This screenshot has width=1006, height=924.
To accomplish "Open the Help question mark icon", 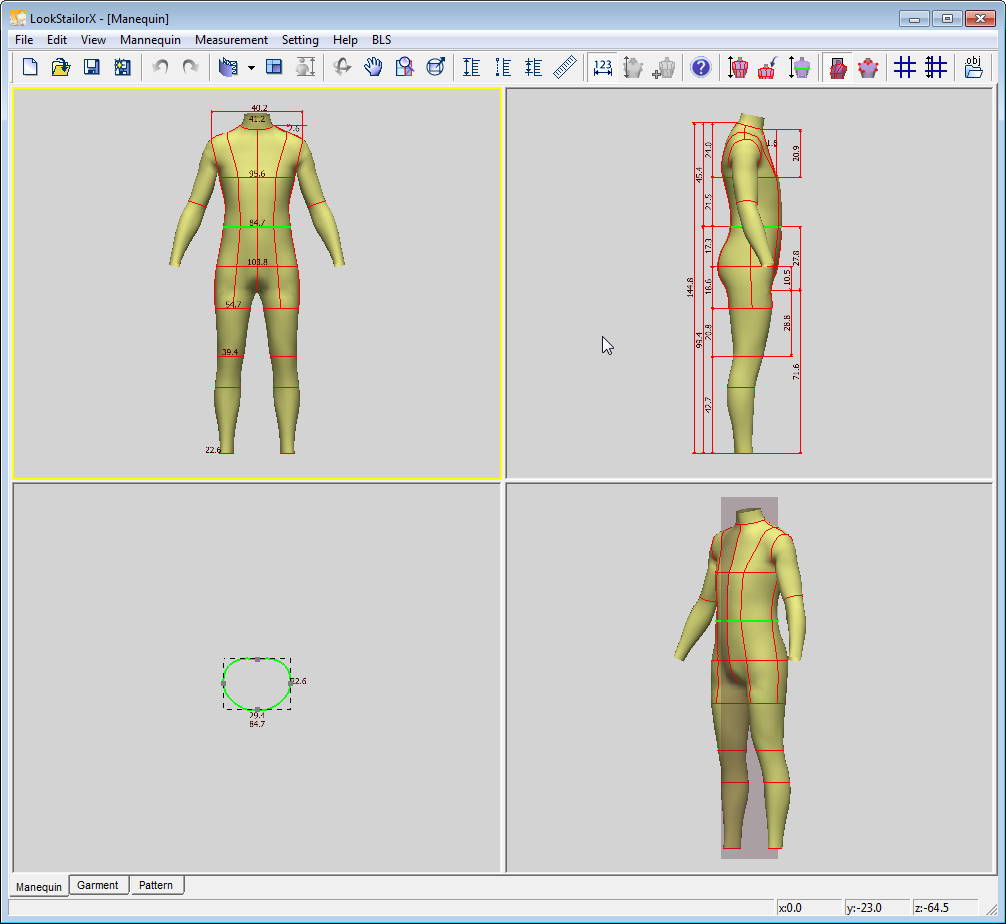I will pos(701,67).
